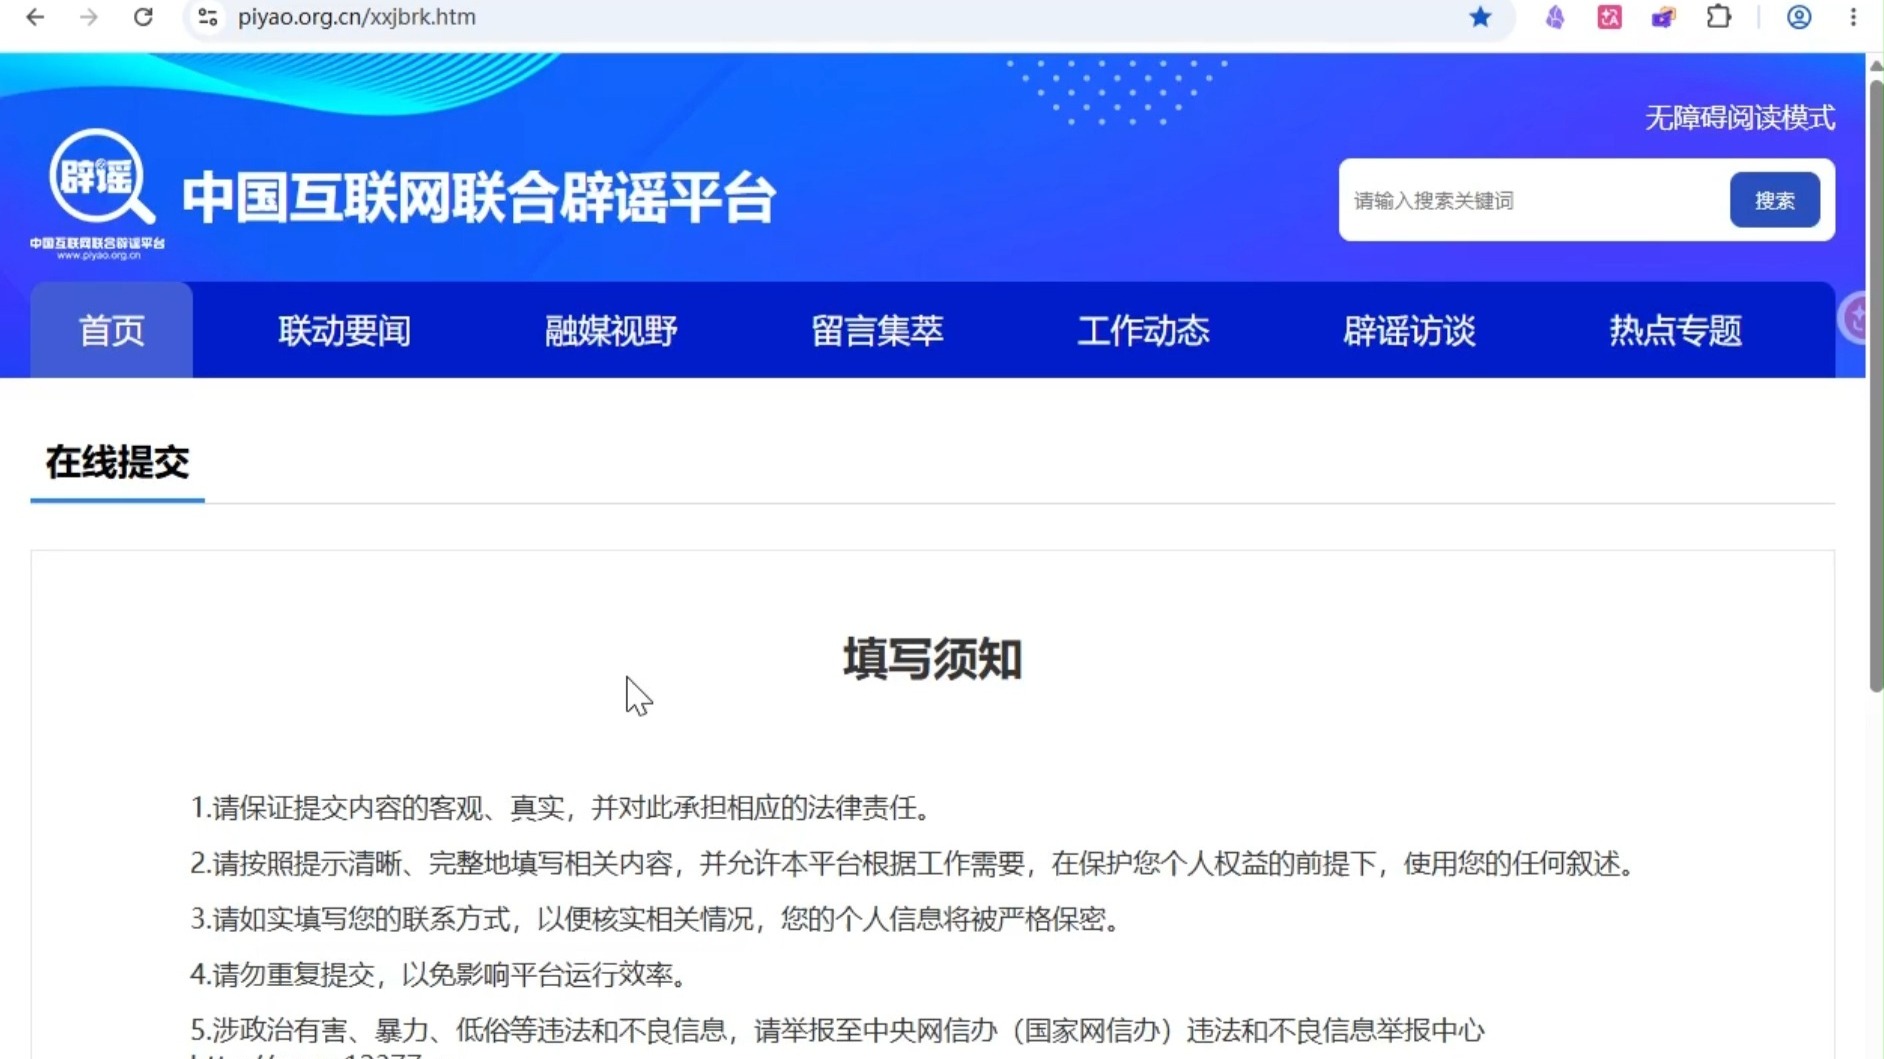Screen dimensions: 1884x1059
Task: Open the 联动要闻 nav item
Action: (344, 330)
